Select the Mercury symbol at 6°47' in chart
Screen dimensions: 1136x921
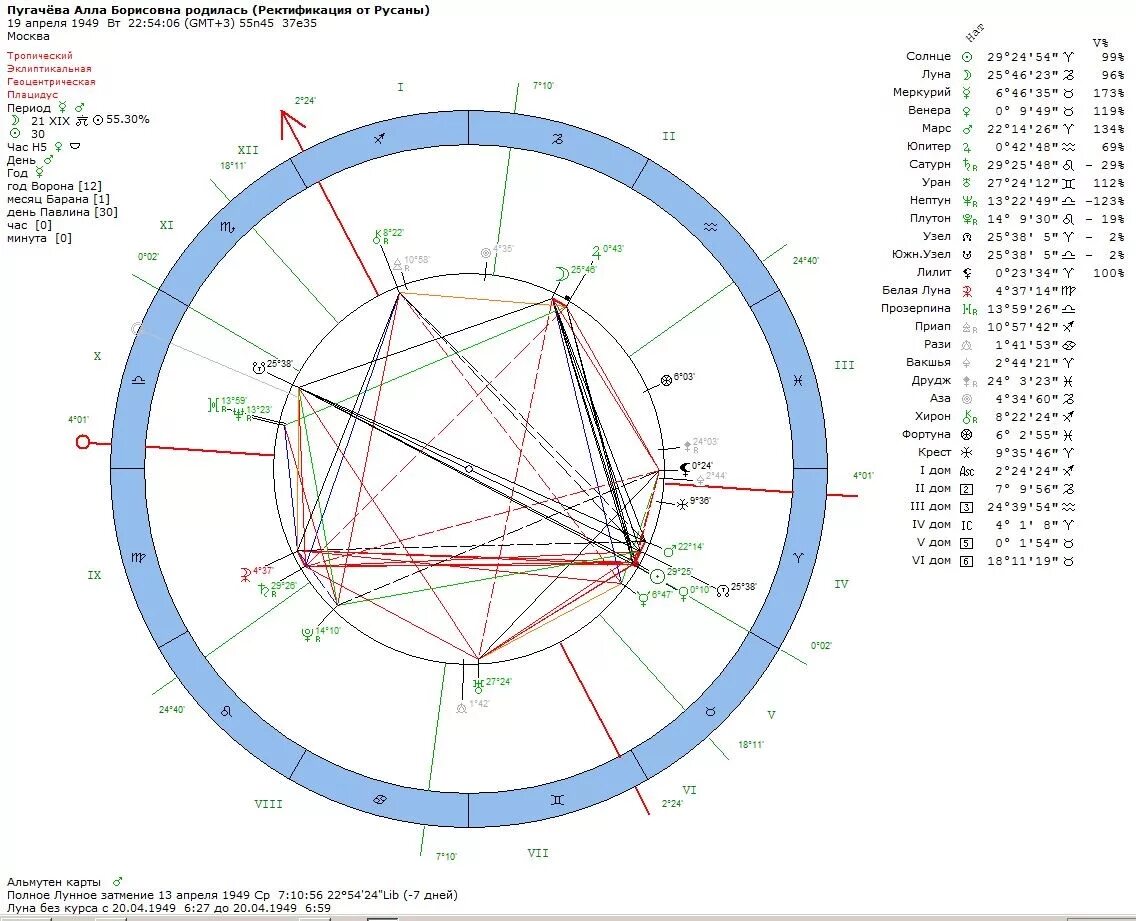pyautogui.click(x=643, y=599)
